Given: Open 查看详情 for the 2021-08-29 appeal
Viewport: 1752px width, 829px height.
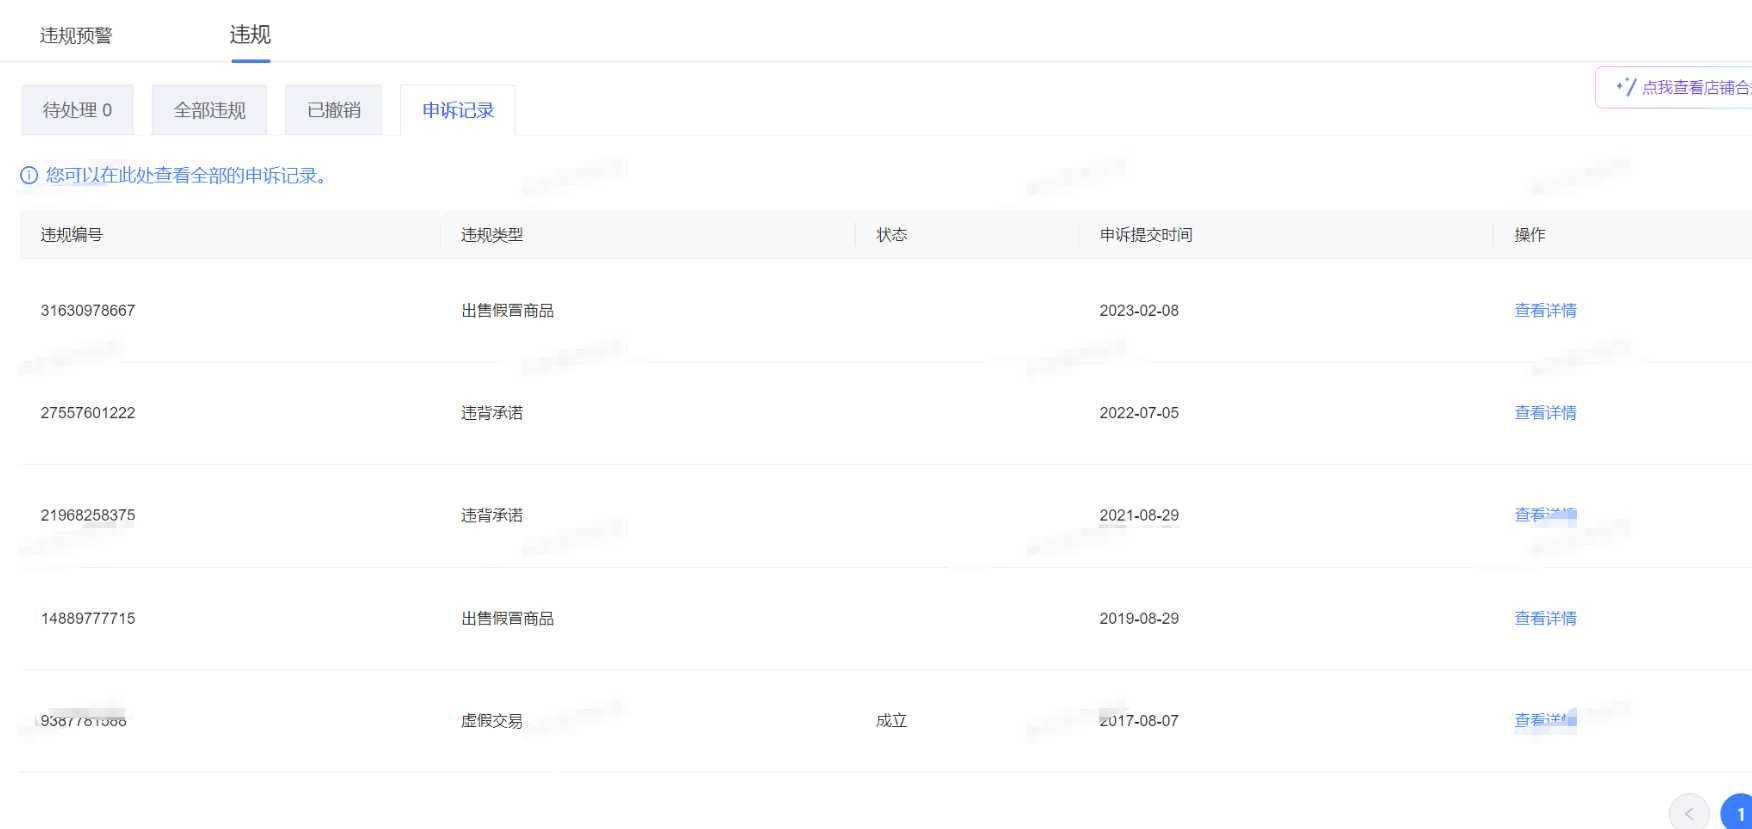Looking at the screenshot, I should [1545, 516].
